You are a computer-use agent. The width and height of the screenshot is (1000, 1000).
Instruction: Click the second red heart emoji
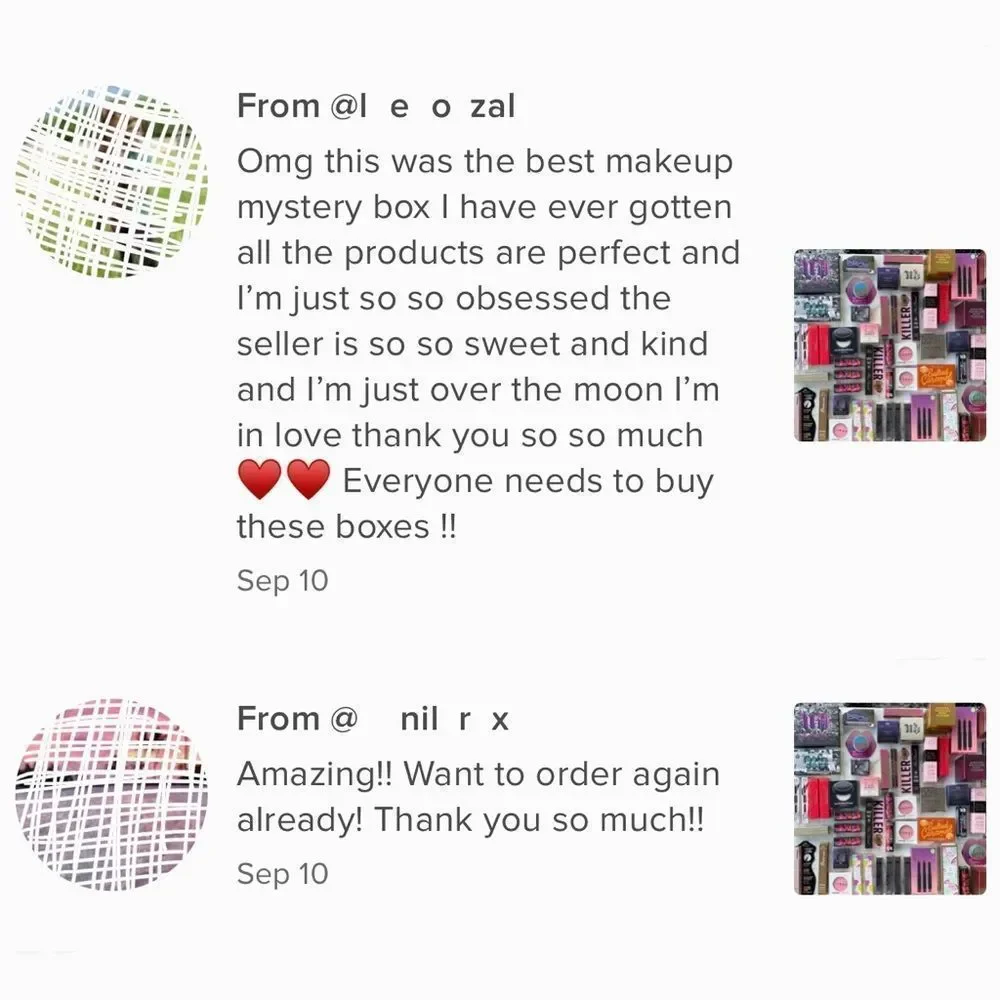[x=308, y=481]
